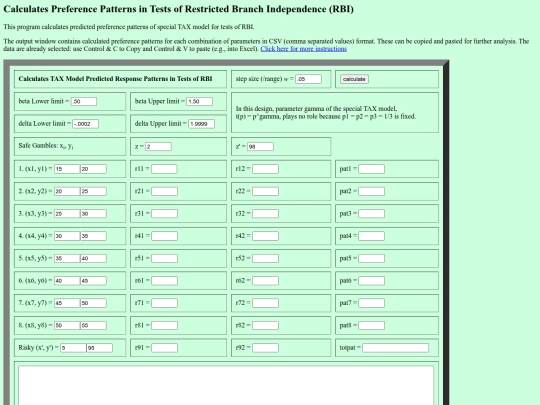Click the delta Upper limit field
Image resolution: width=540 pixels, height=405 pixels.
[x=201, y=124]
